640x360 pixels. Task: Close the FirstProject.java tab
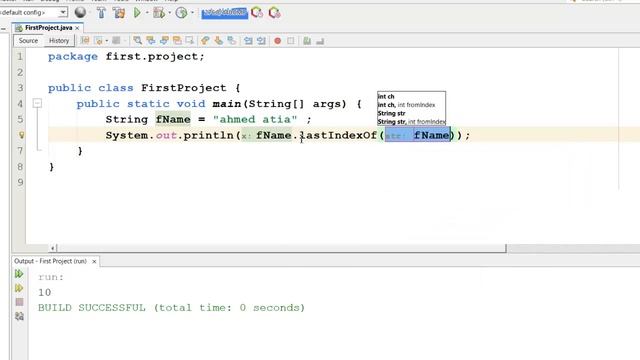tap(77, 28)
